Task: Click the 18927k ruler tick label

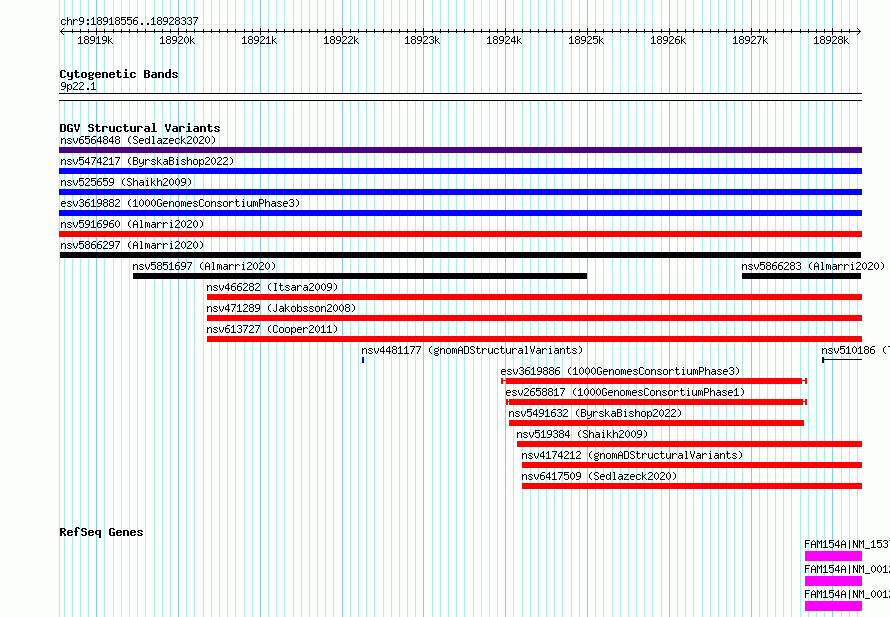Action: 750,40
